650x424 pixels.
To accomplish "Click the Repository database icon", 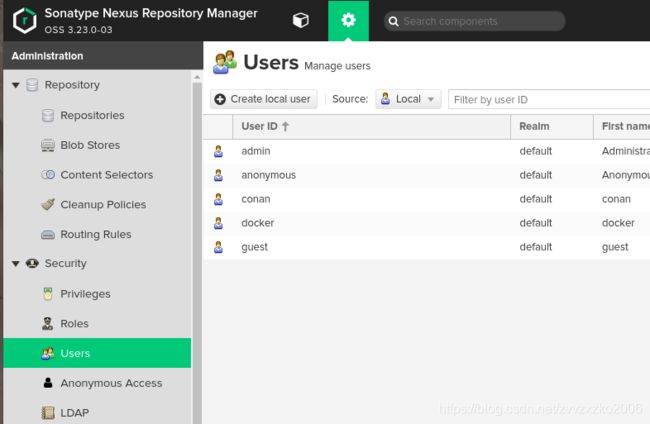I will [x=32, y=85].
